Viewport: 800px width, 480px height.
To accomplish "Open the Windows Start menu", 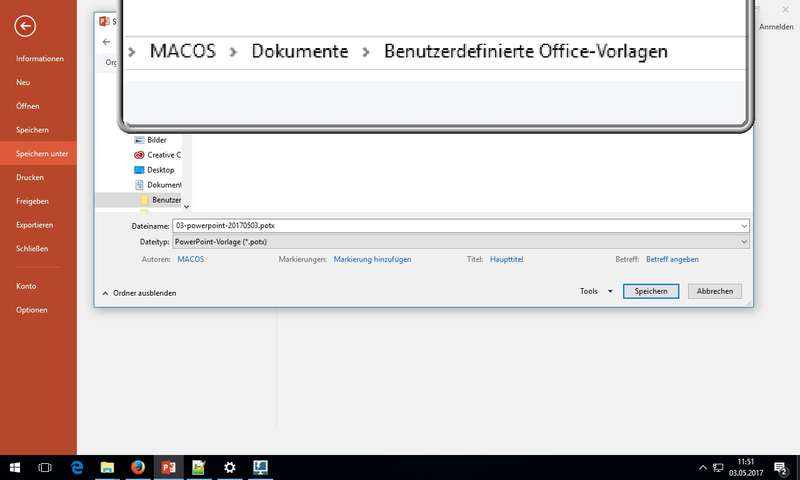I will pos(15,468).
